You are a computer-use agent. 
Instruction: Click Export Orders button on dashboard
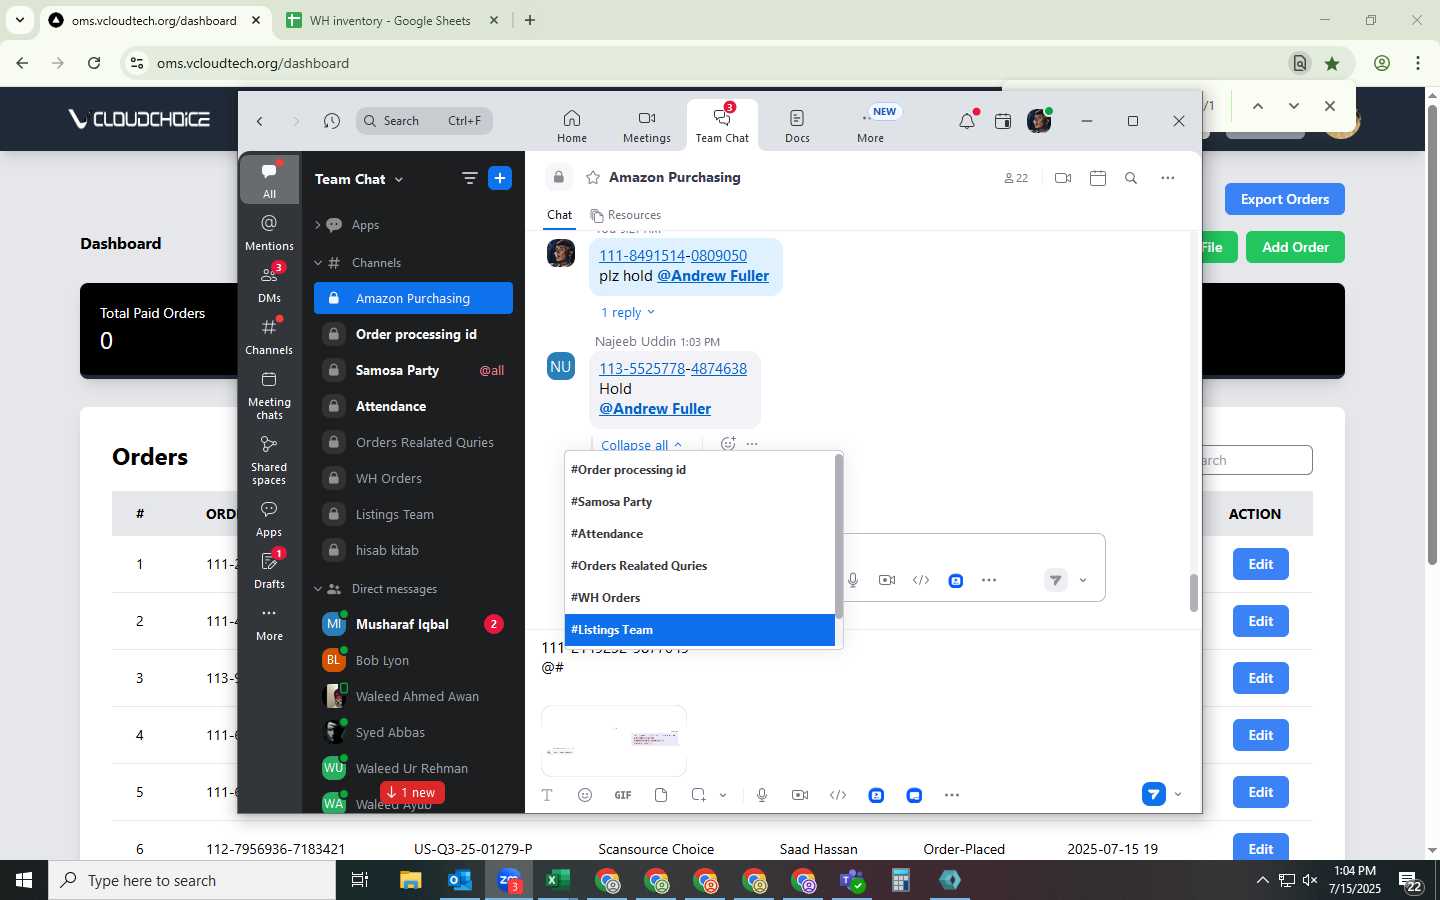(1284, 199)
